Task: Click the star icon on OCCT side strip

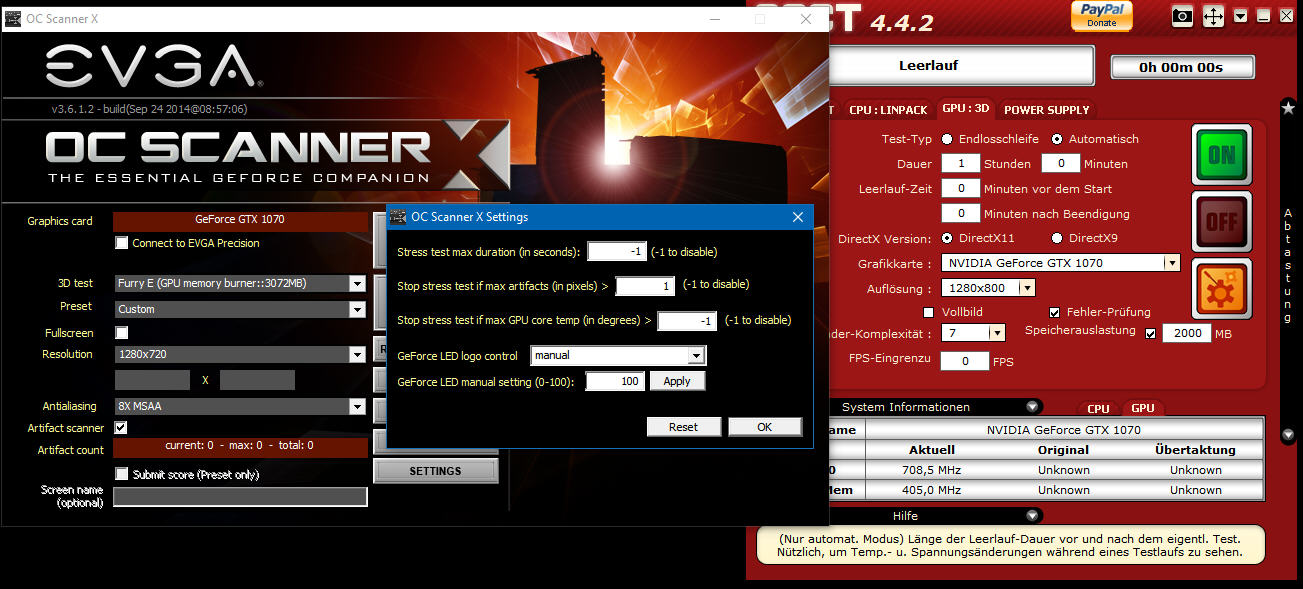Action: pyautogui.click(x=1288, y=107)
